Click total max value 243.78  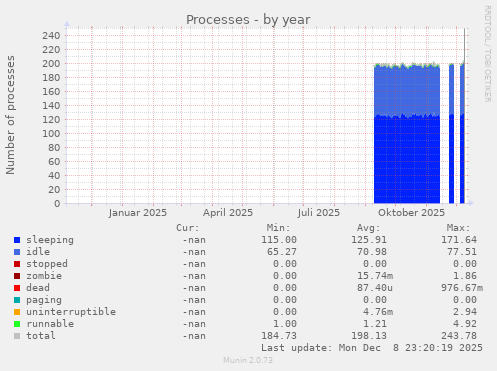pyautogui.click(x=459, y=336)
